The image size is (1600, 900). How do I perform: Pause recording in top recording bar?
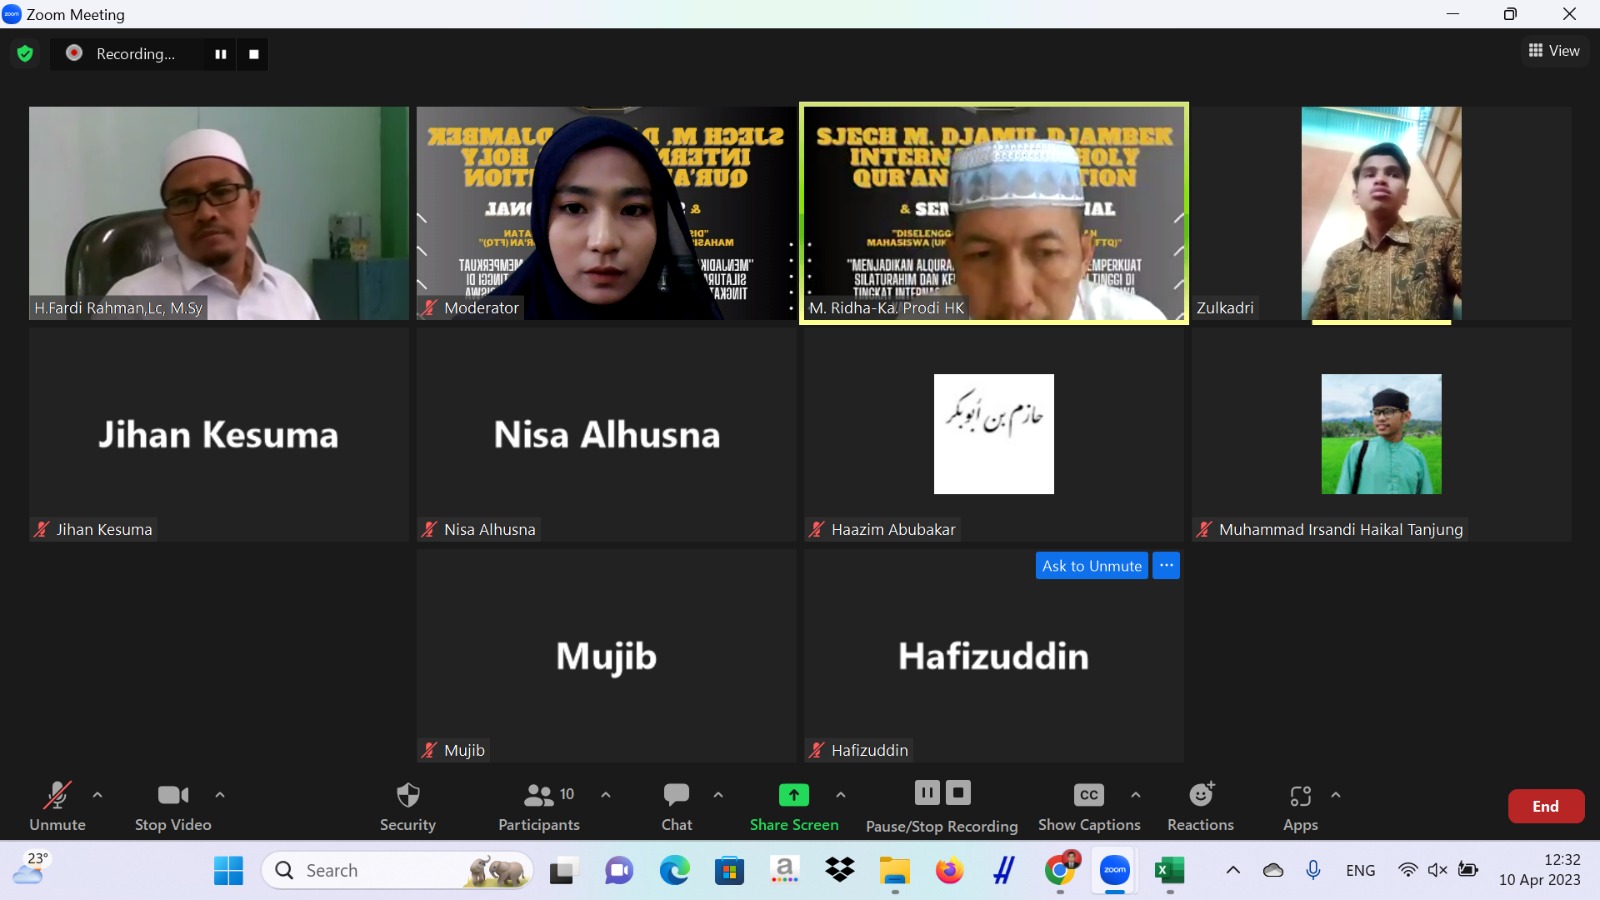(220, 54)
